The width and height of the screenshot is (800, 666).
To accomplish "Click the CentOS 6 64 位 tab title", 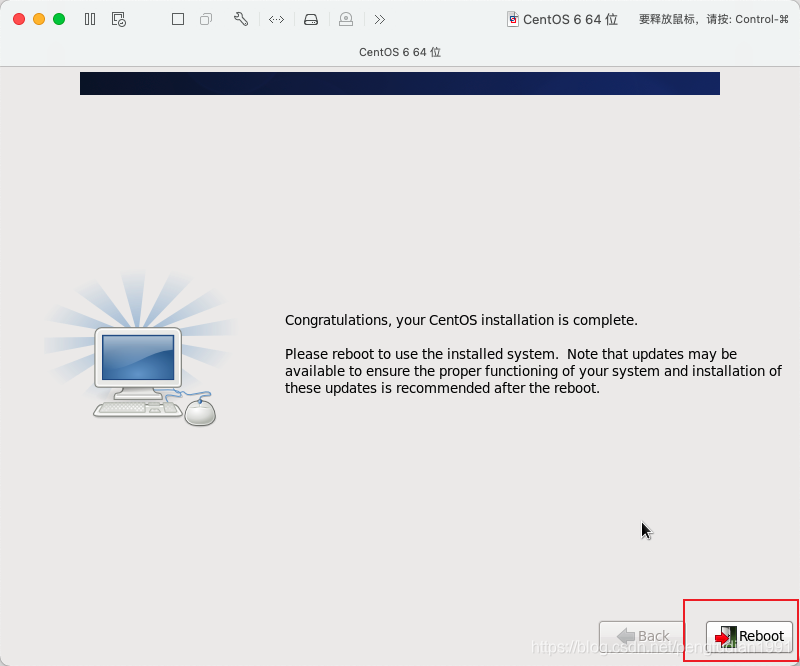I will point(400,52).
